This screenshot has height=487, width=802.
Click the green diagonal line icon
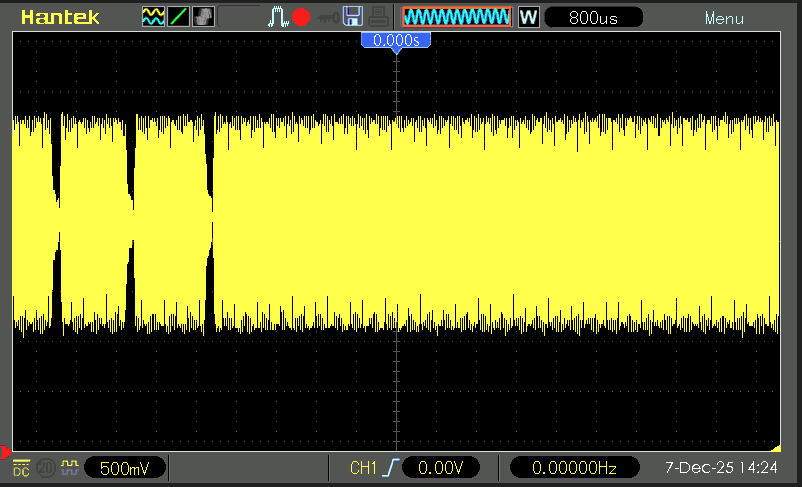click(178, 17)
